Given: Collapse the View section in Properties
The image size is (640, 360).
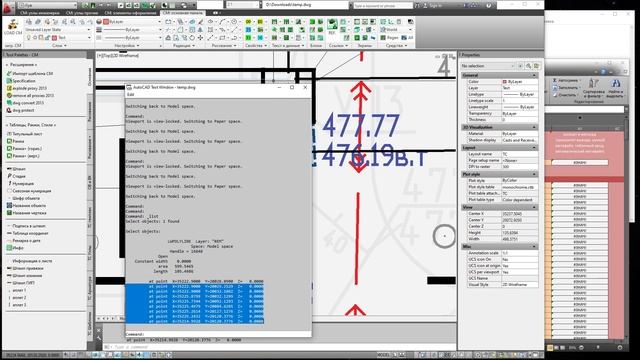Looking at the screenshot, I should tap(534, 207).
